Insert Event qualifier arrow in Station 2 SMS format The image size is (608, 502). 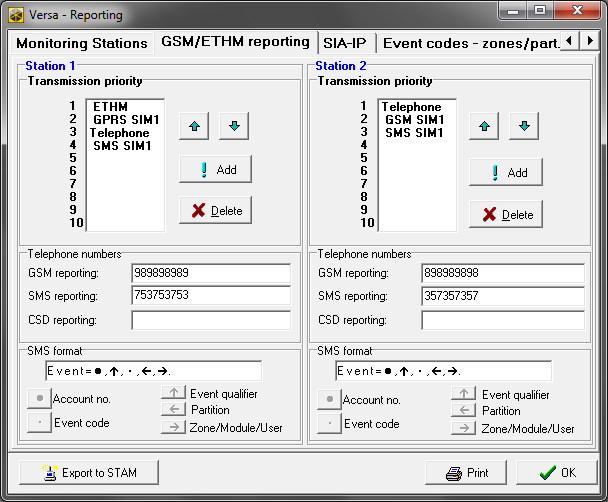coord(464,394)
